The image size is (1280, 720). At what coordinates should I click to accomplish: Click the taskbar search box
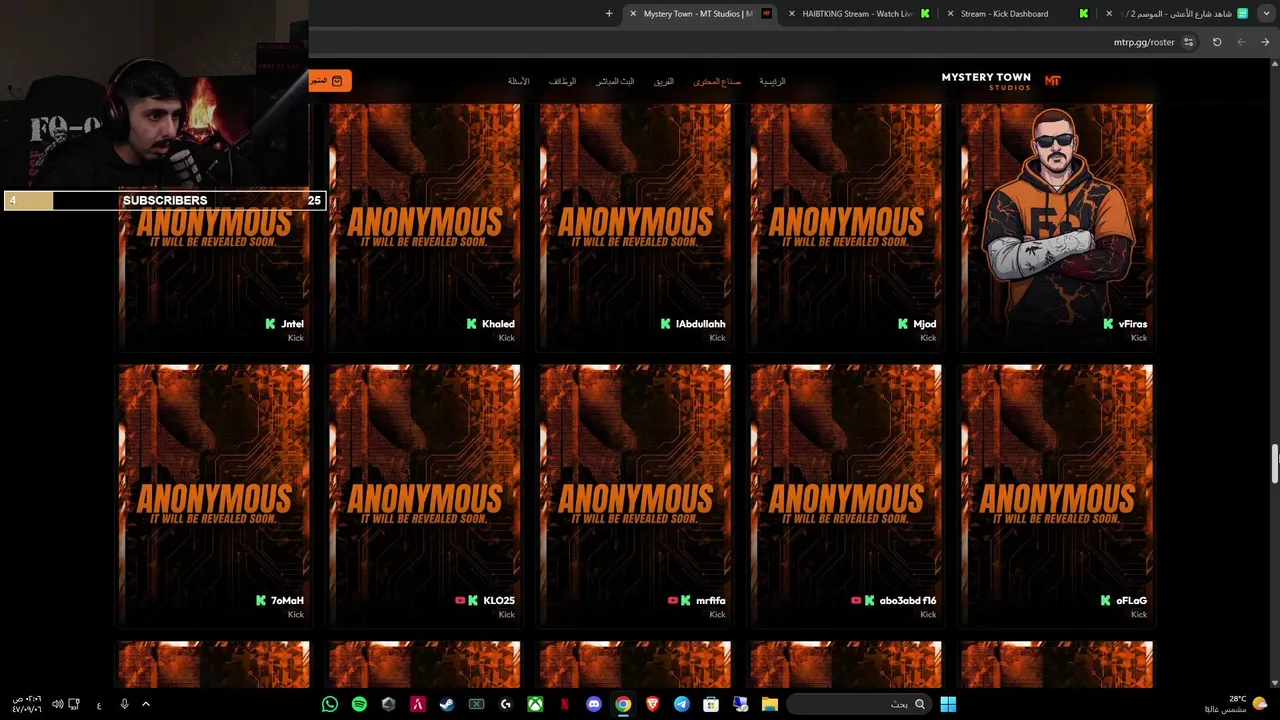(x=859, y=704)
